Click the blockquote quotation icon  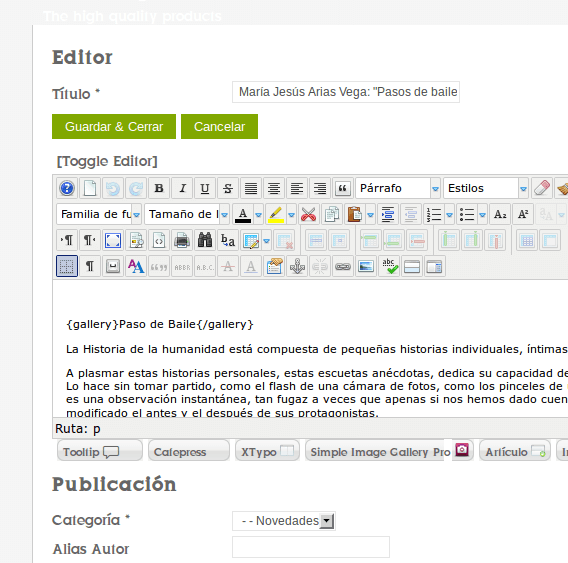(x=343, y=188)
